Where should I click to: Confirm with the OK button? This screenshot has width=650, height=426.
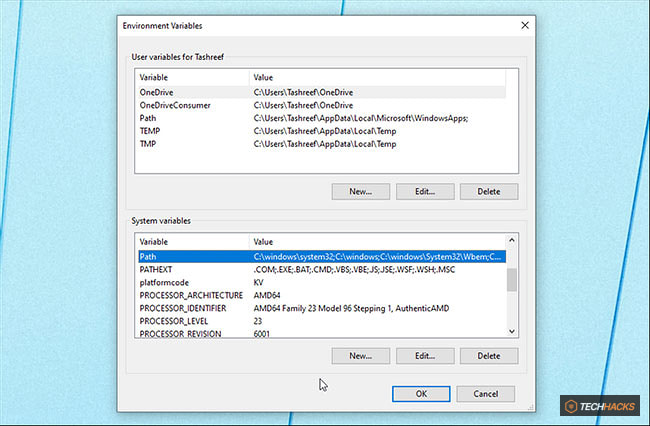tap(421, 394)
